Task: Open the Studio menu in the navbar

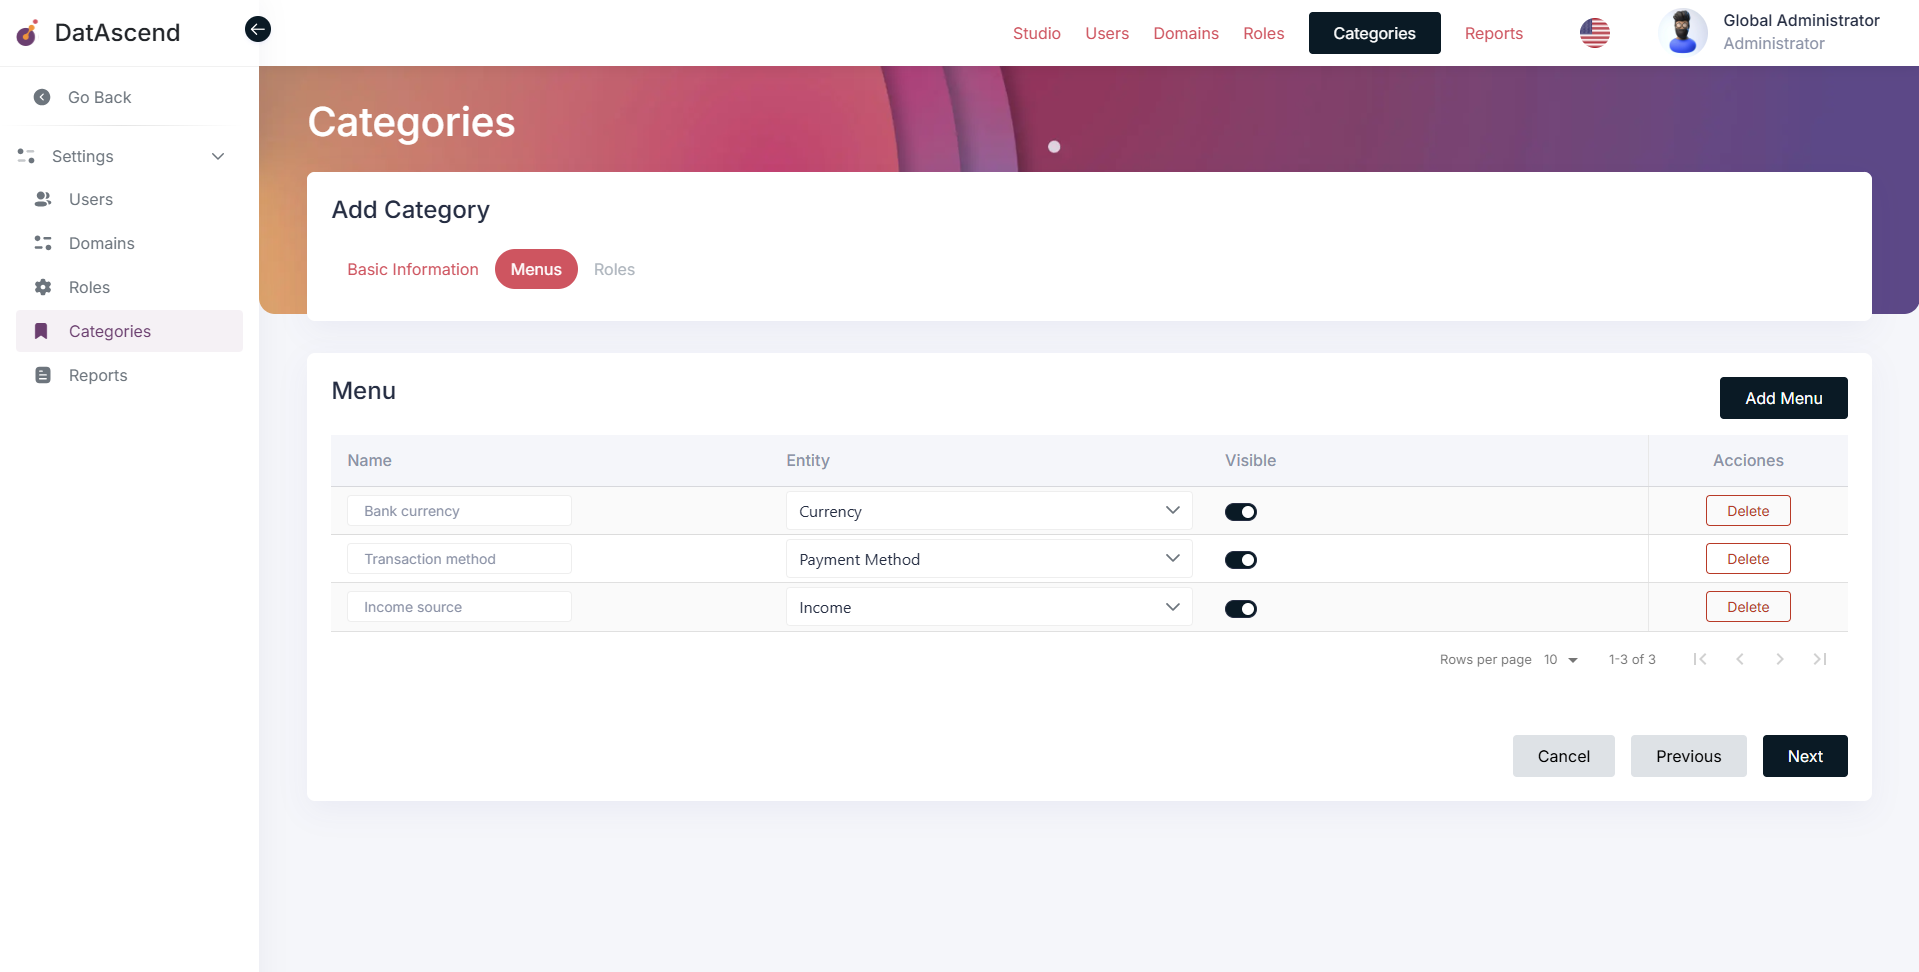Action: (1036, 33)
